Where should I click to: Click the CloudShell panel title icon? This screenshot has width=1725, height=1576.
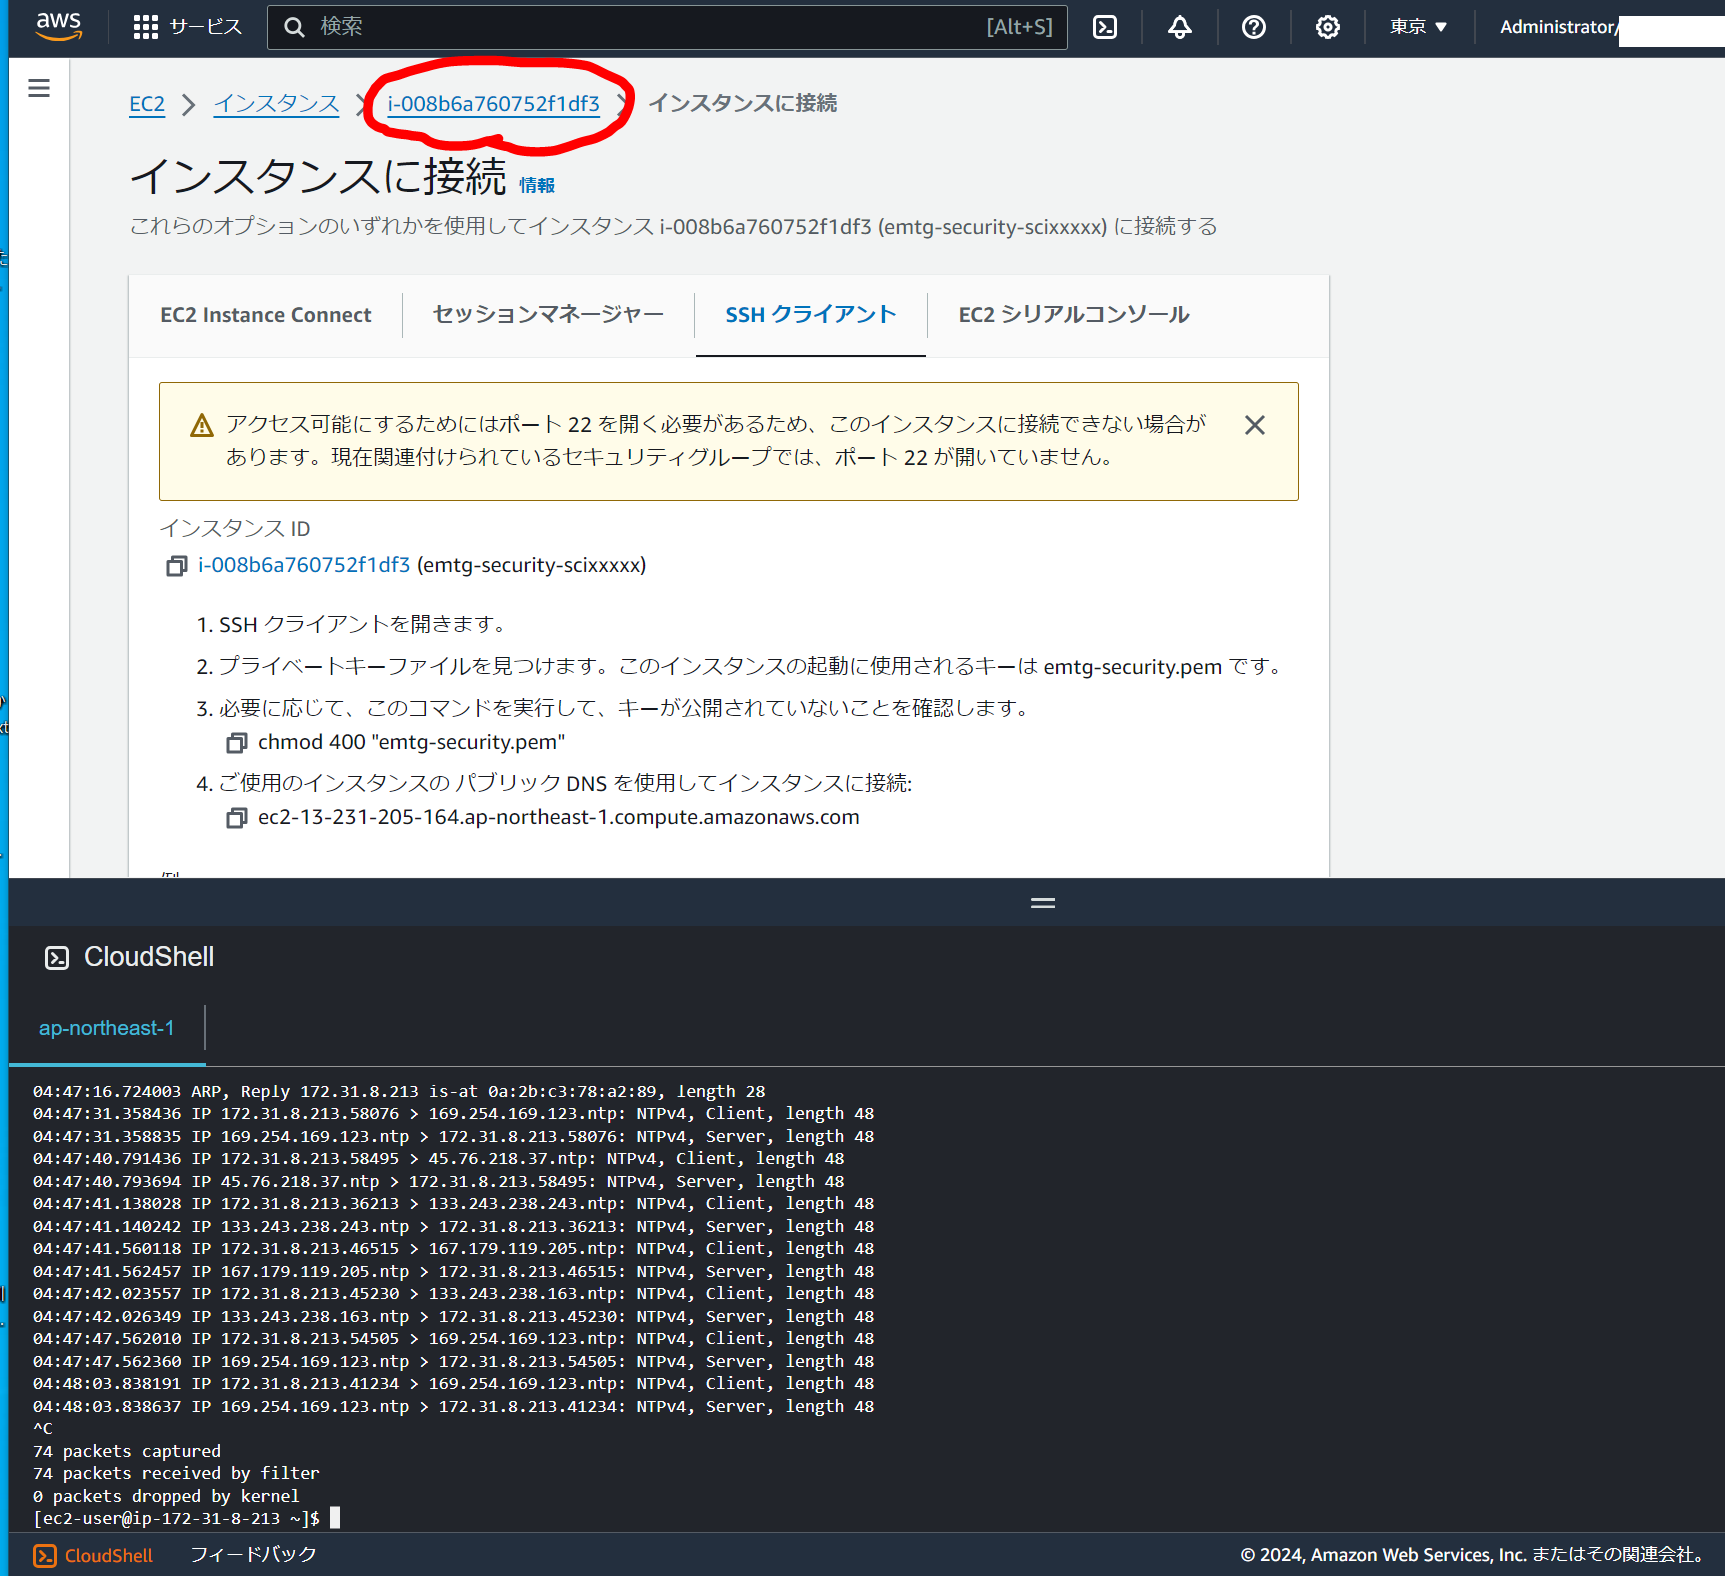pos(57,958)
